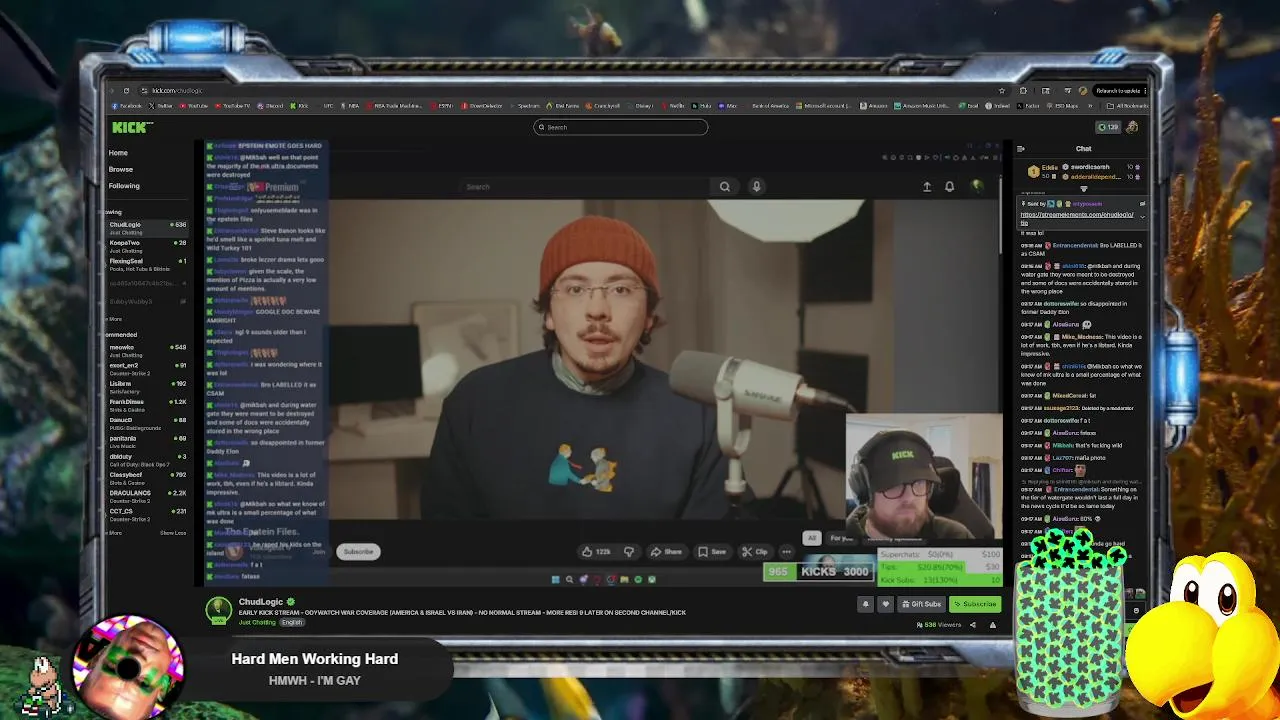Click the share stream icon
The width and height of the screenshot is (1280, 720).
(x=973, y=625)
